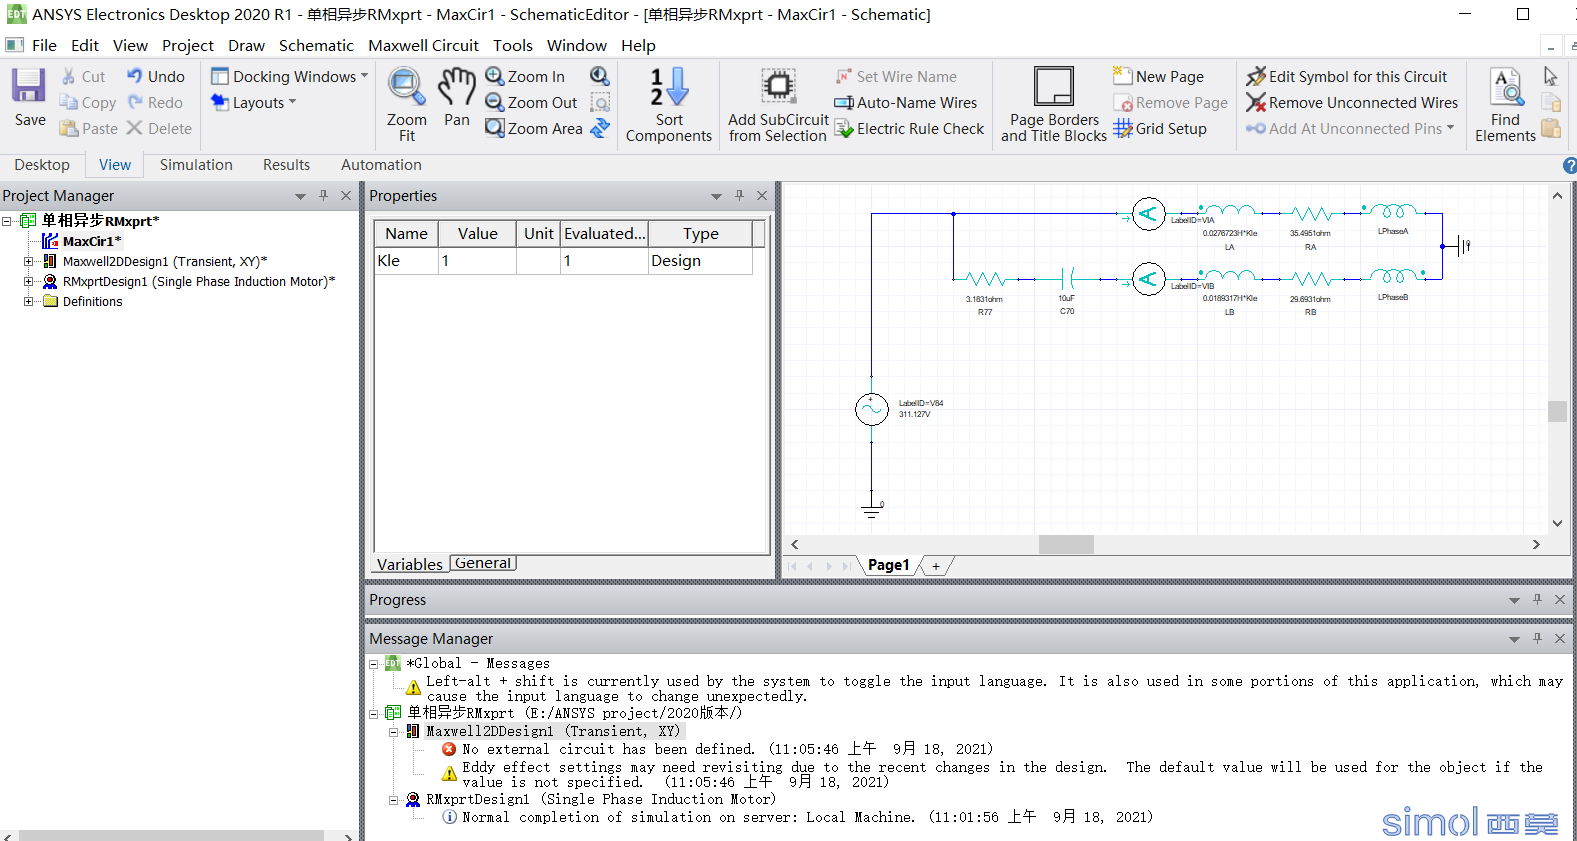Click the arrow pointer icon beside Find Elements
The image size is (1577, 841).
coord(1551,76)
